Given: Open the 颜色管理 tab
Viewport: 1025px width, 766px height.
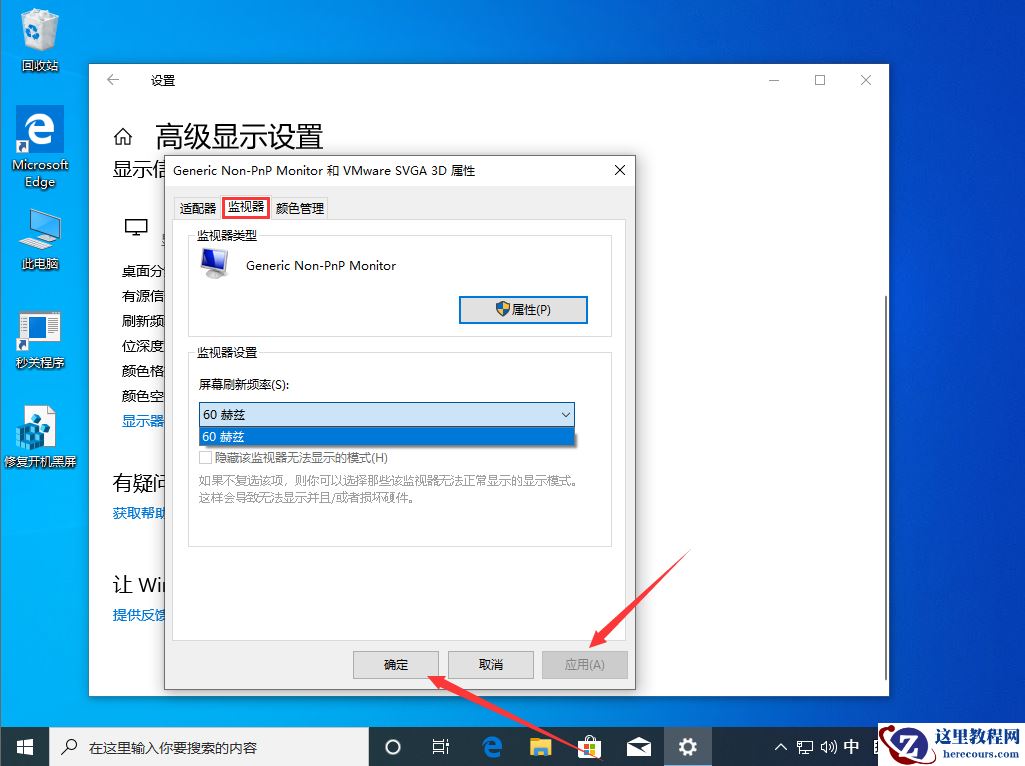Looking at the screenshot, I should [x=299, y=207].
